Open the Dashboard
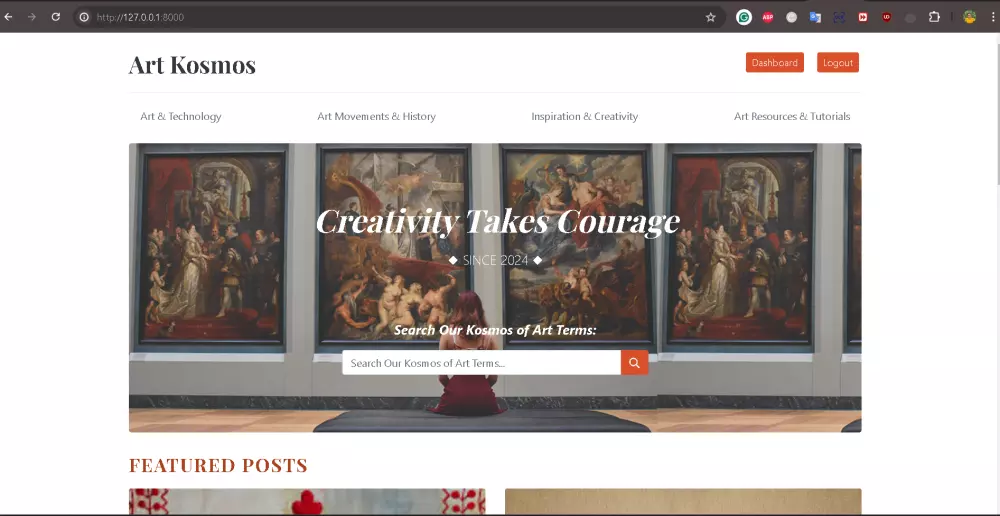The image size is (1000, 516). [775, 63]
